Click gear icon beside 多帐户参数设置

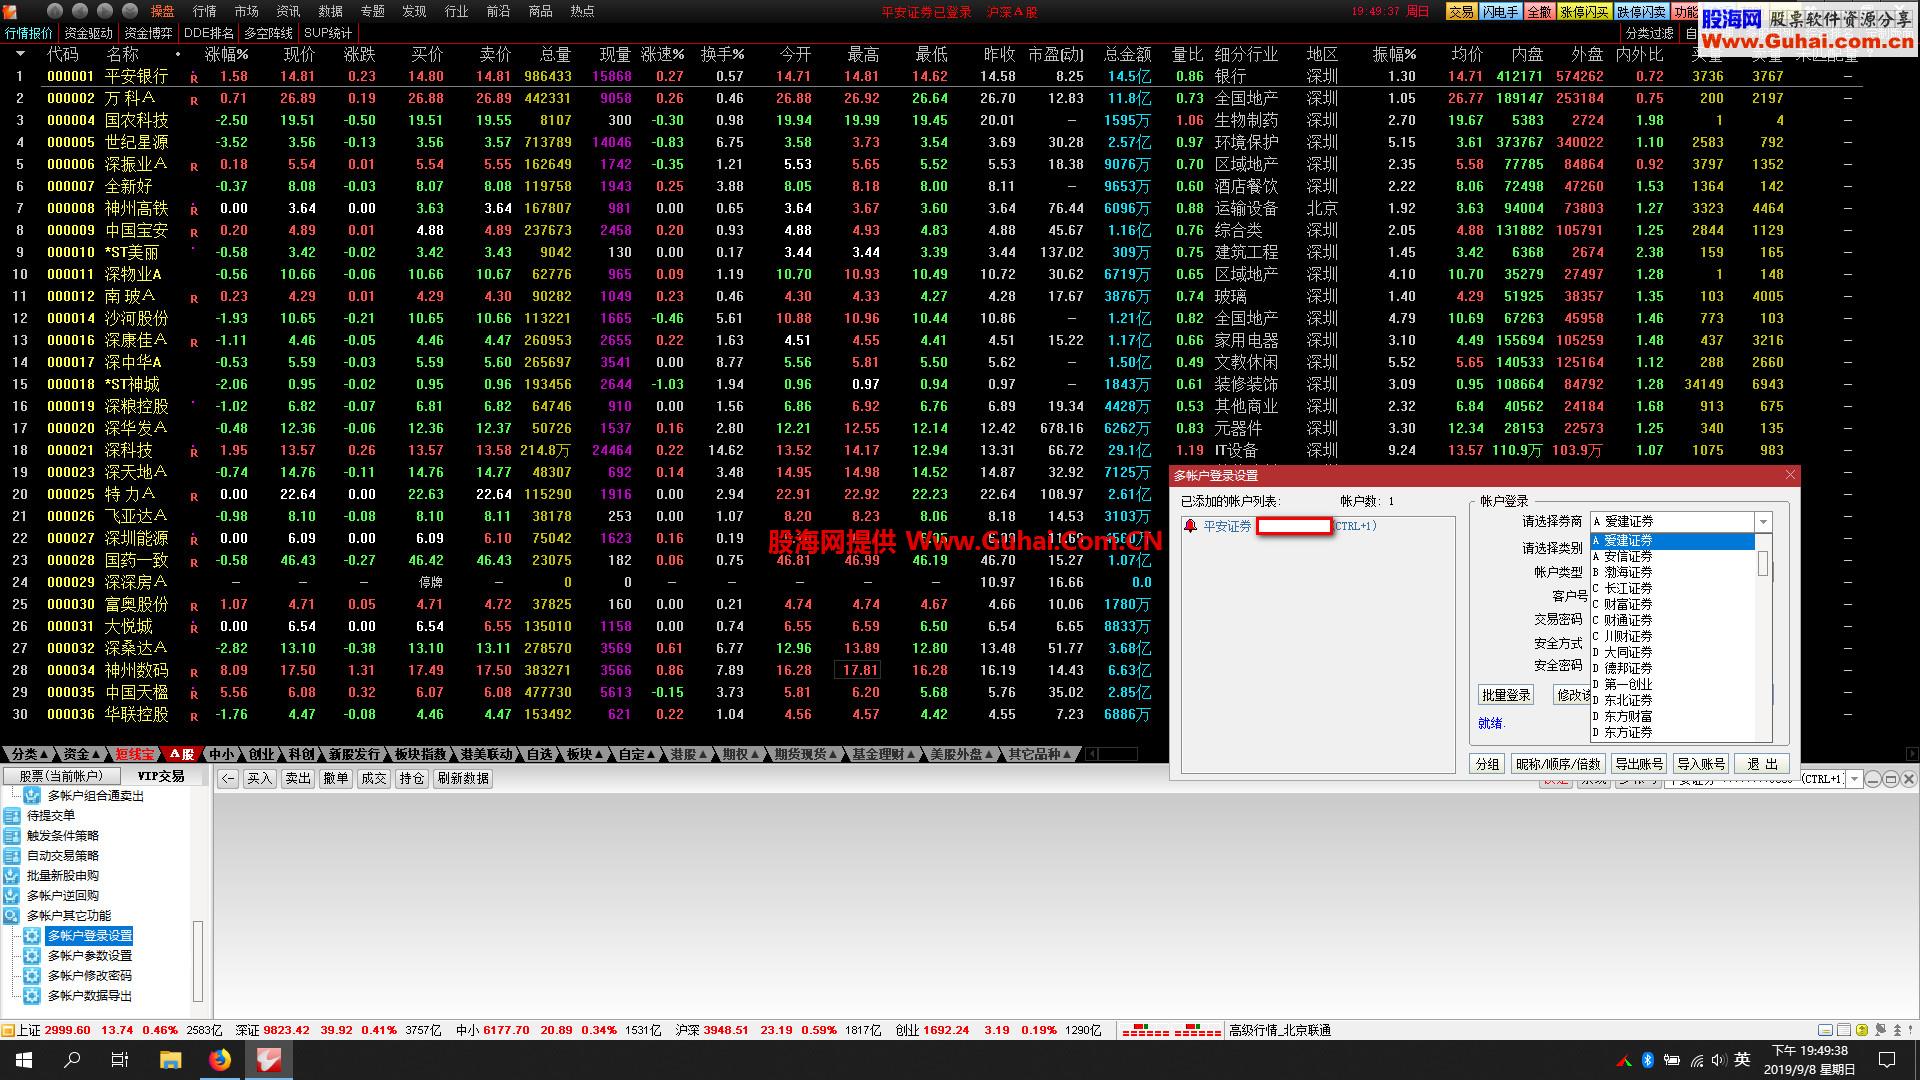[x=32, y=956]
